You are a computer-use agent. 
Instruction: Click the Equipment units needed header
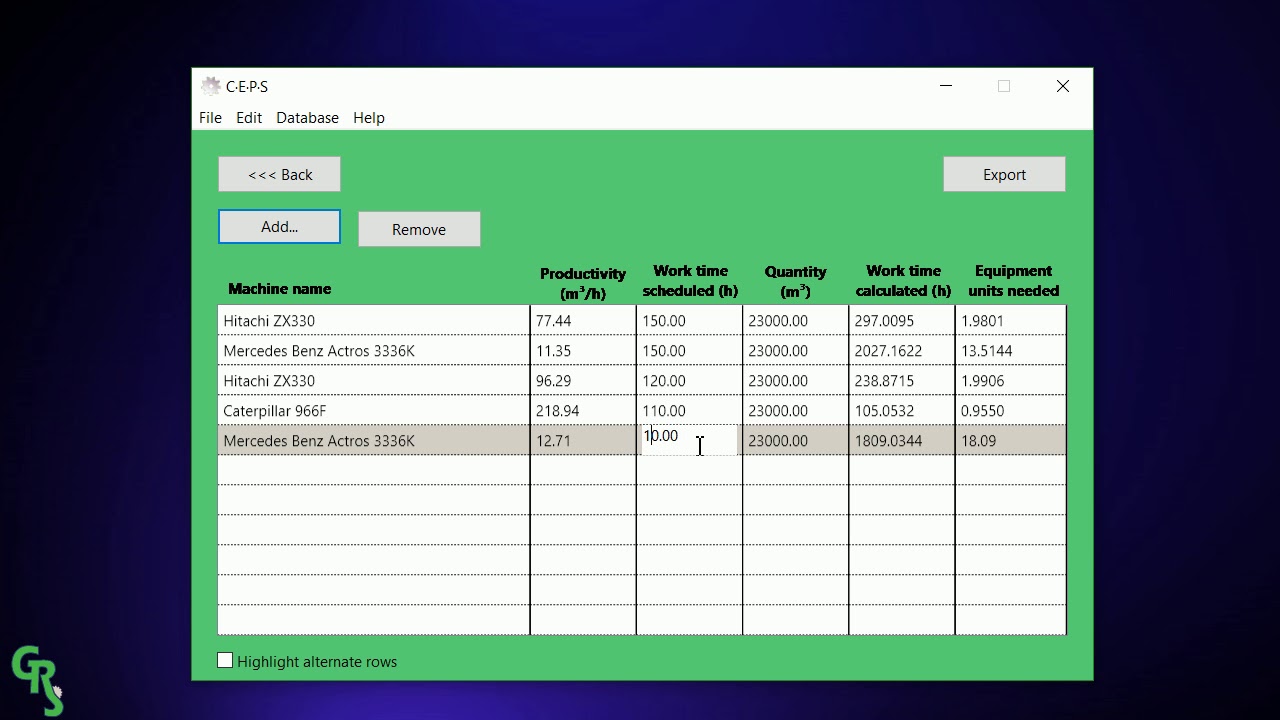click(x=1013, y=281)
